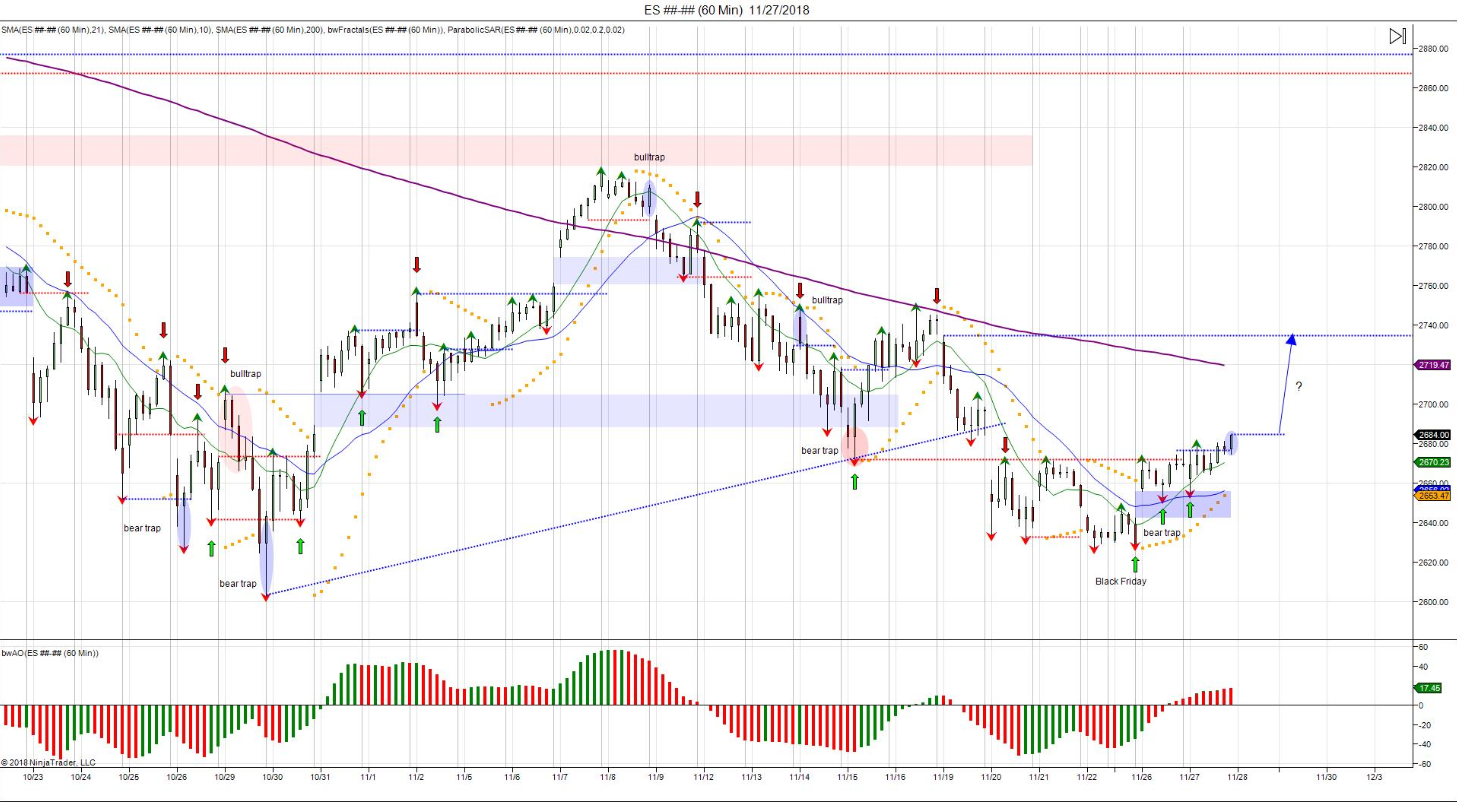Click the 10/30 date axis label
Image resolution: width=1457 pixels, height=802 pixels.
click(x=273, y=776)
